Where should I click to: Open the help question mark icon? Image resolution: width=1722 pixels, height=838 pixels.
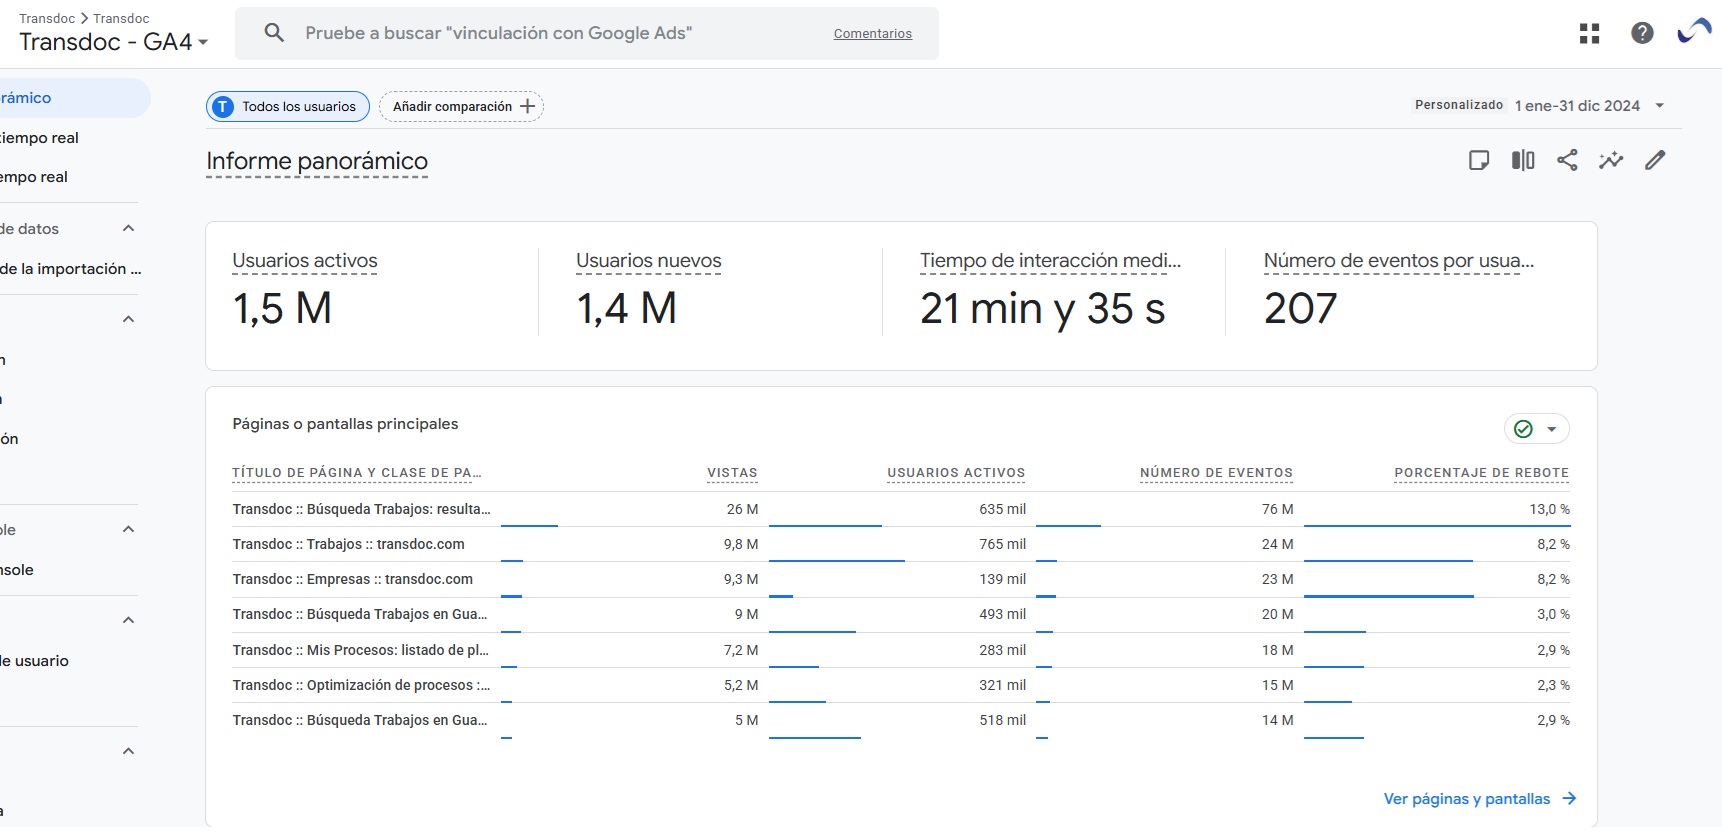[x=1641, y=34]
